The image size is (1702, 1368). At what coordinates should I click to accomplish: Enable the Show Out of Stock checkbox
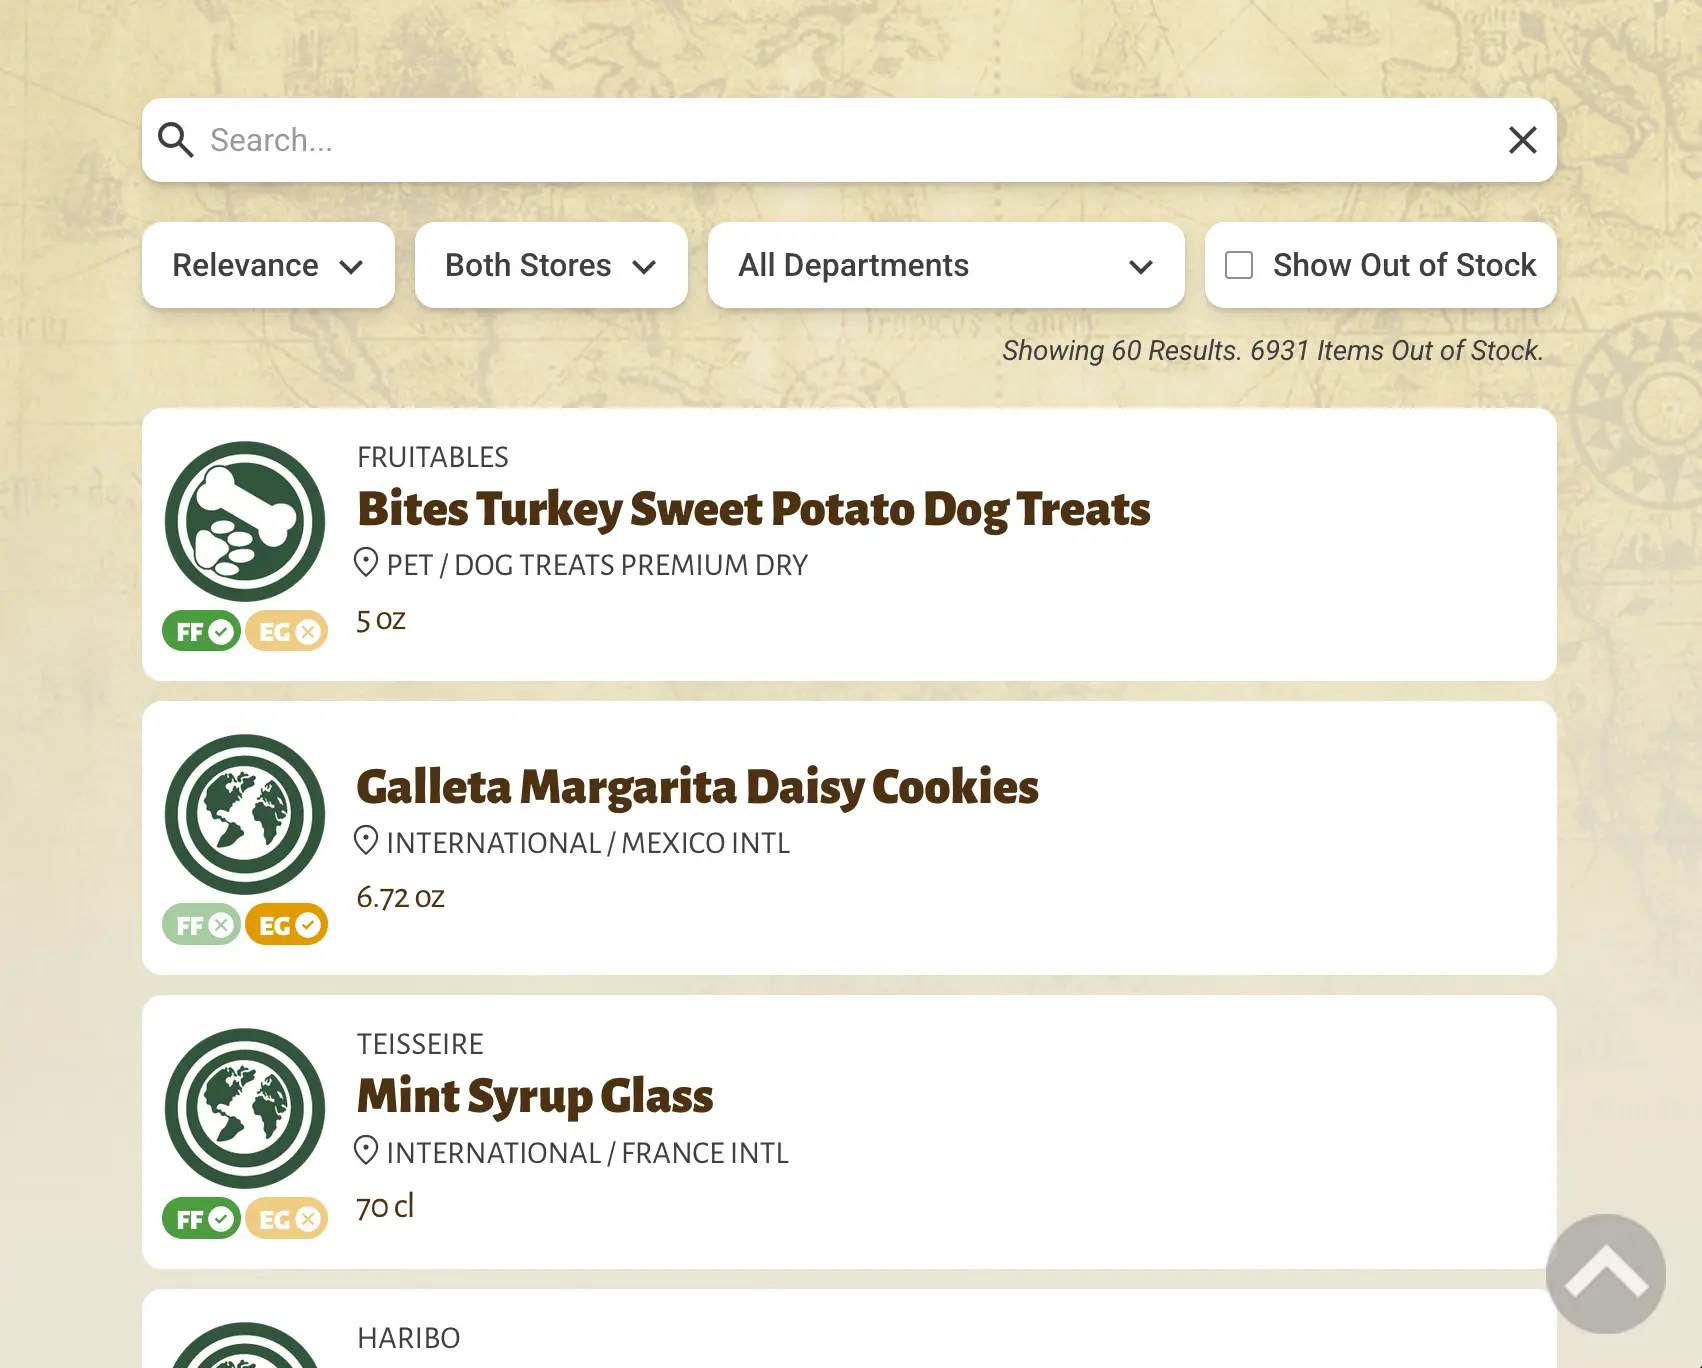click(1239, 265)
